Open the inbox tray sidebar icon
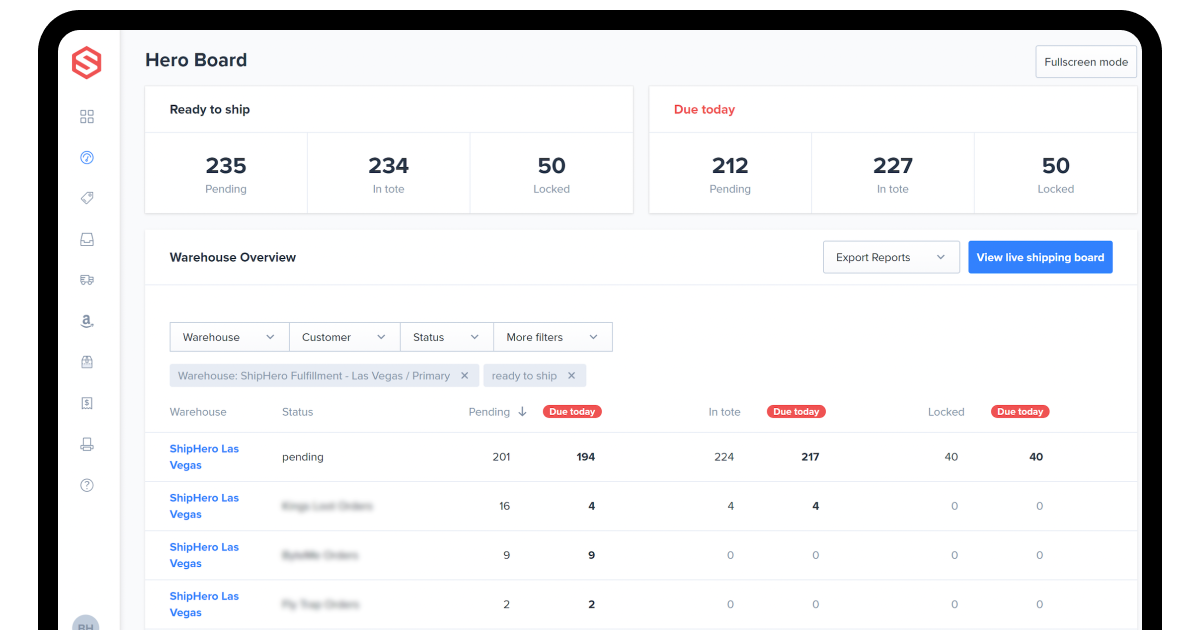The image size is (1200, 630). tap(87, 240)
